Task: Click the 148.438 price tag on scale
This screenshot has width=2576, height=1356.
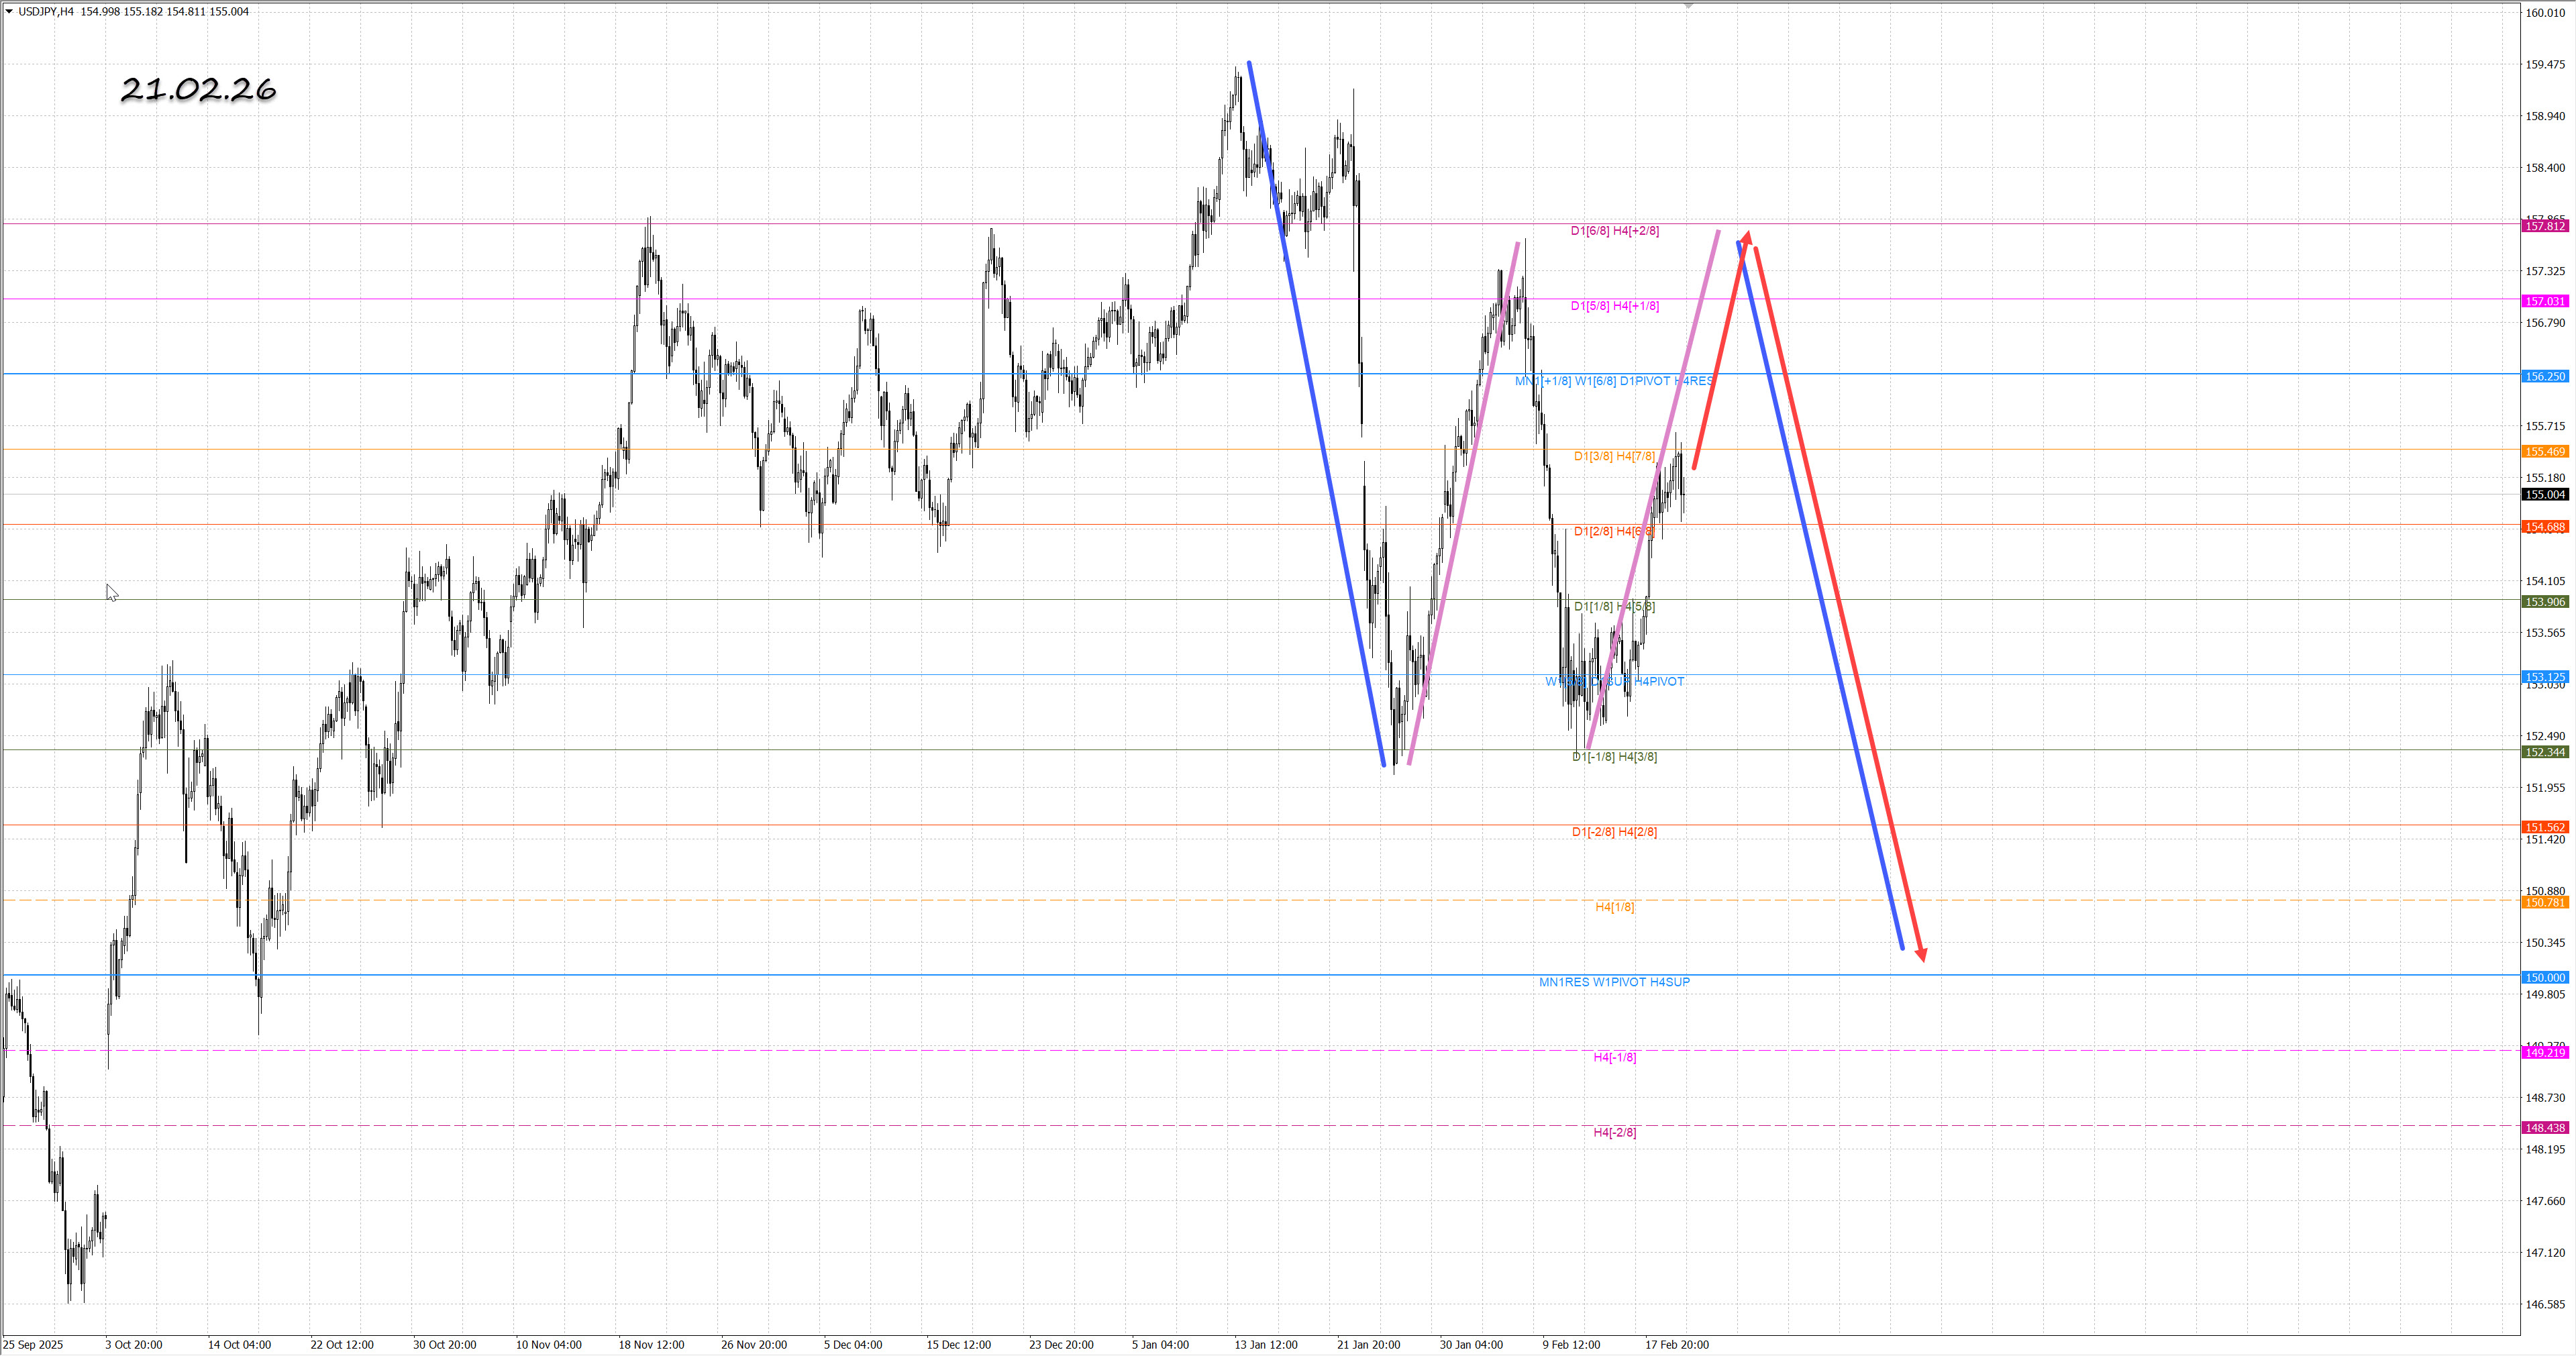Action: coord(2544,1127)
